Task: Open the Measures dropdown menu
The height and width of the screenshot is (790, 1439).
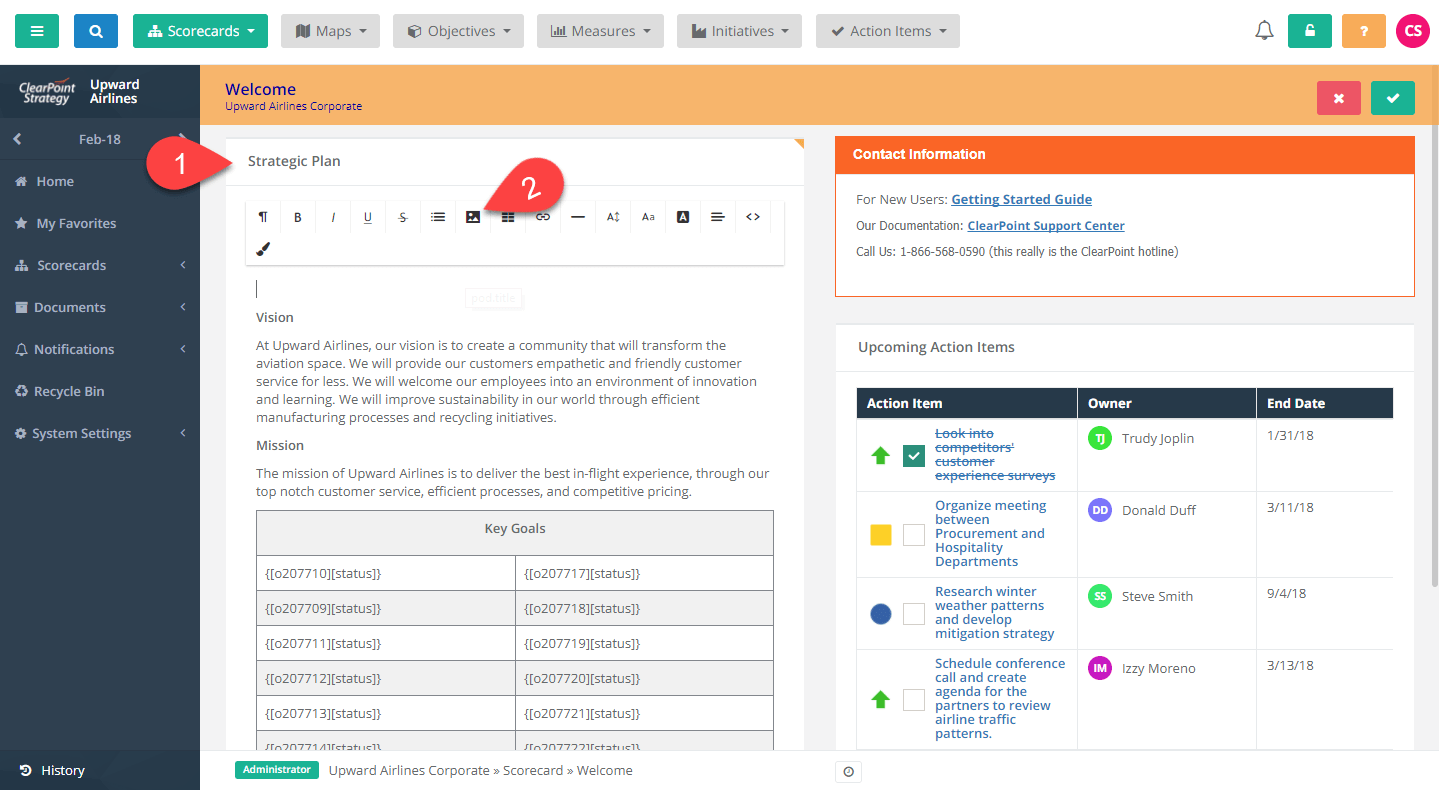Action: [600, 31]
